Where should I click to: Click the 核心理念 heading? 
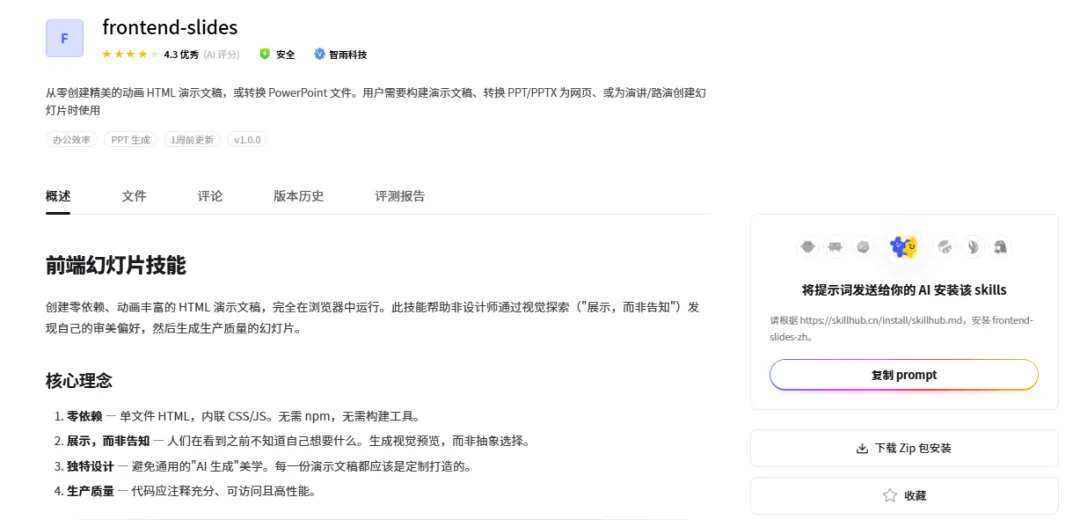[x=79, y=380]
